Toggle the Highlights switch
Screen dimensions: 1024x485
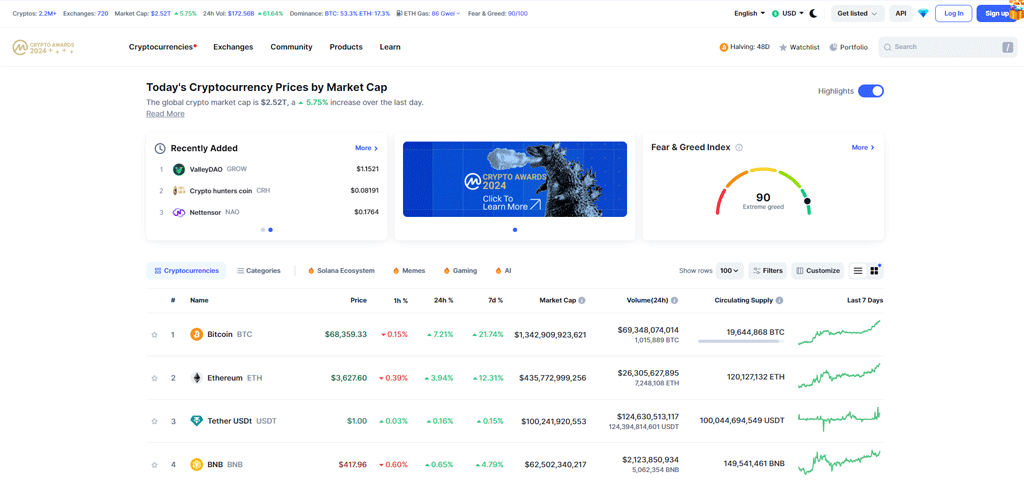coord(871,91)
